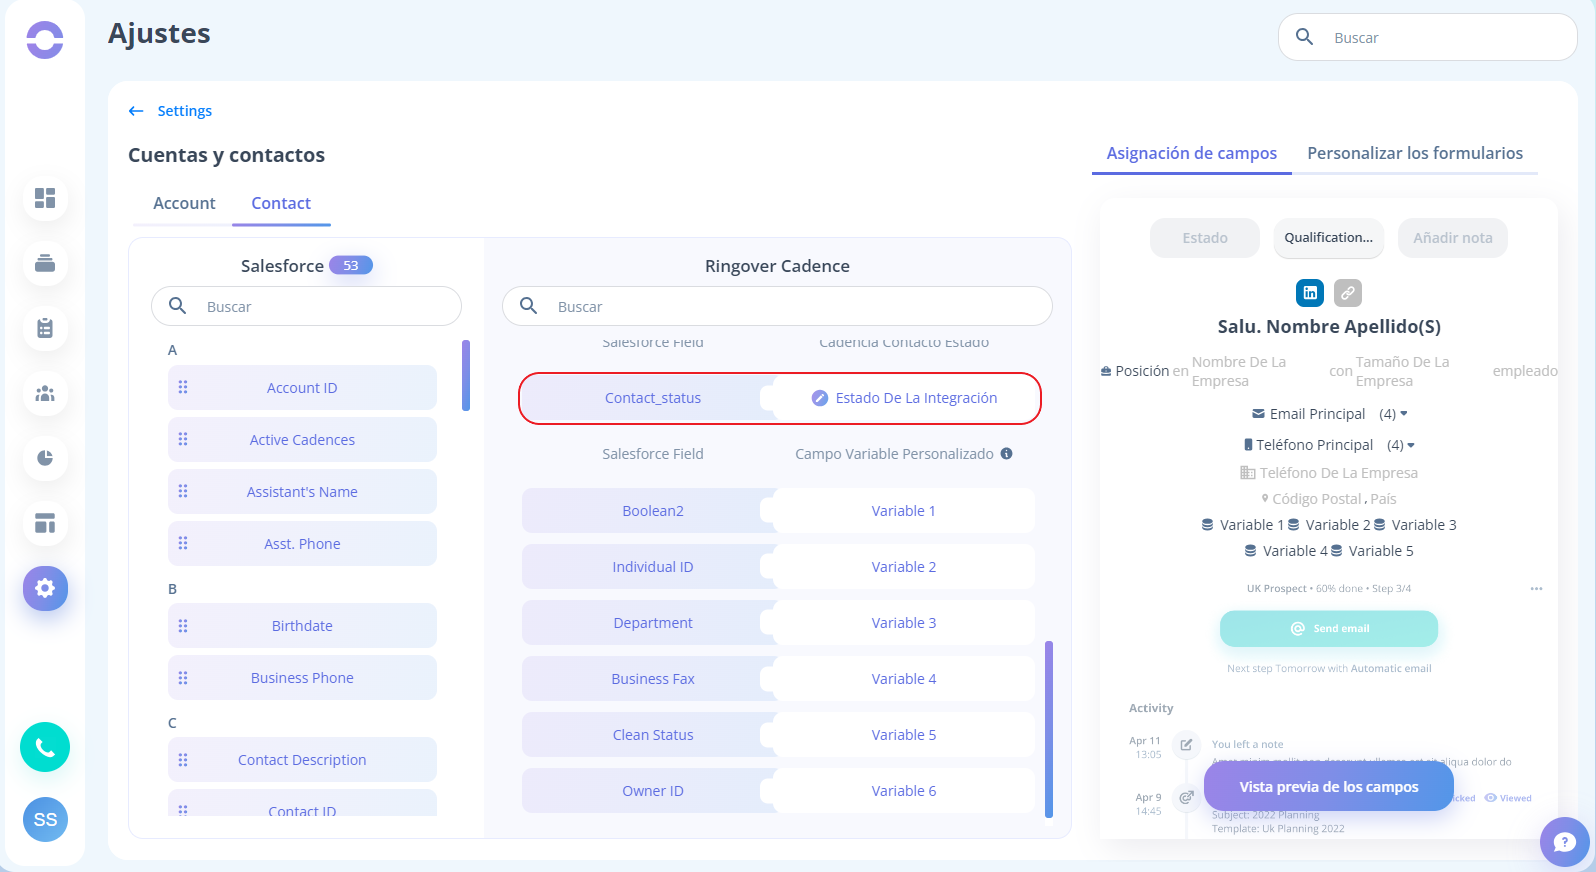Click the Ringover Cadence Buscar search field
1596x872 pixels.
pyautogui.click(x=777, y=306)
